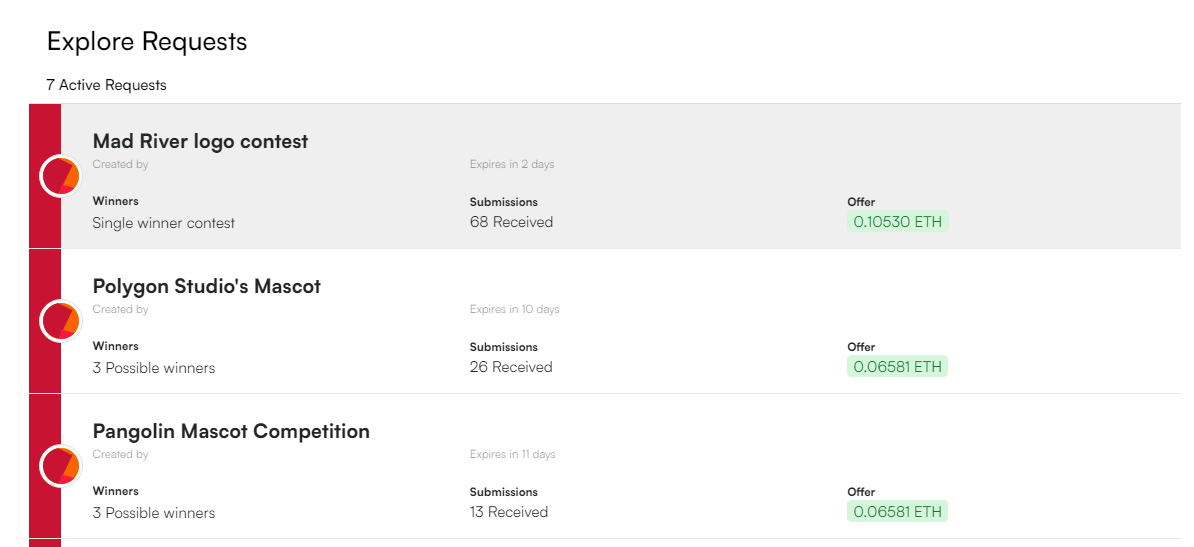The width and height of the screenshot is (1194, 547).
Task: Click the 68 Received submissions count
Action: click(x=511, y=222)
